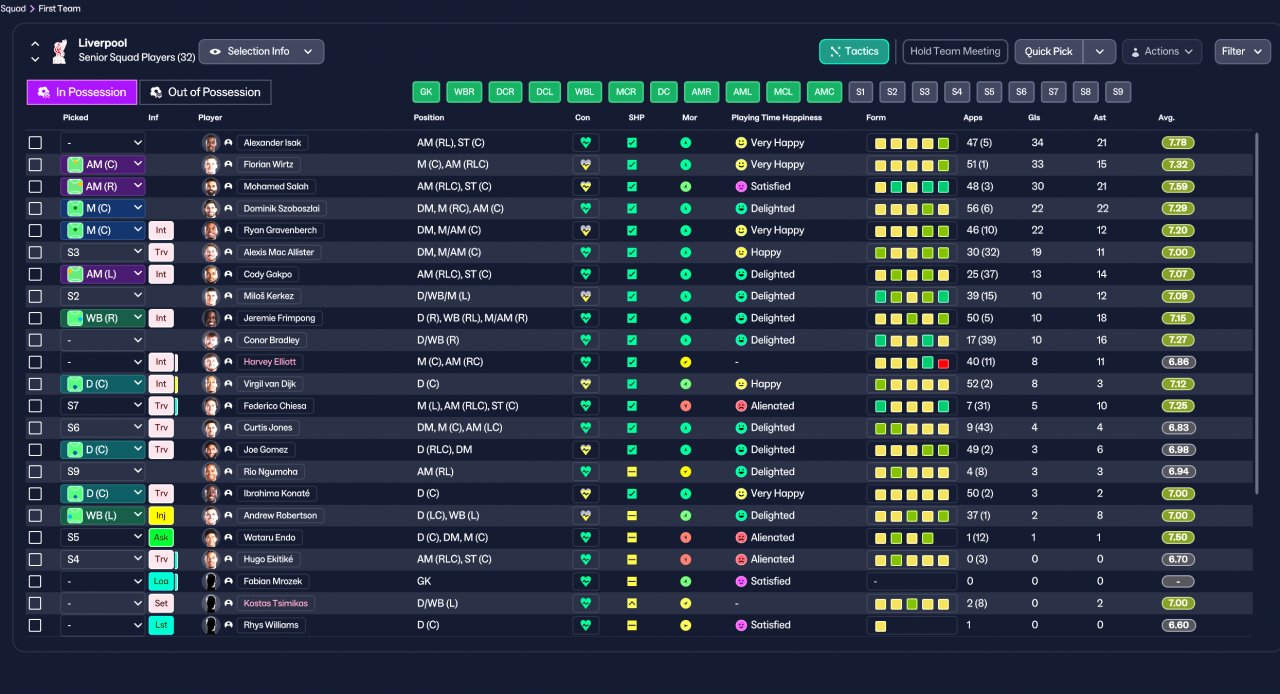1280x694 pixels.
Task: Click Rhys Williams's 6.60 average rating pill
Action: click(x=1178, y=625)
